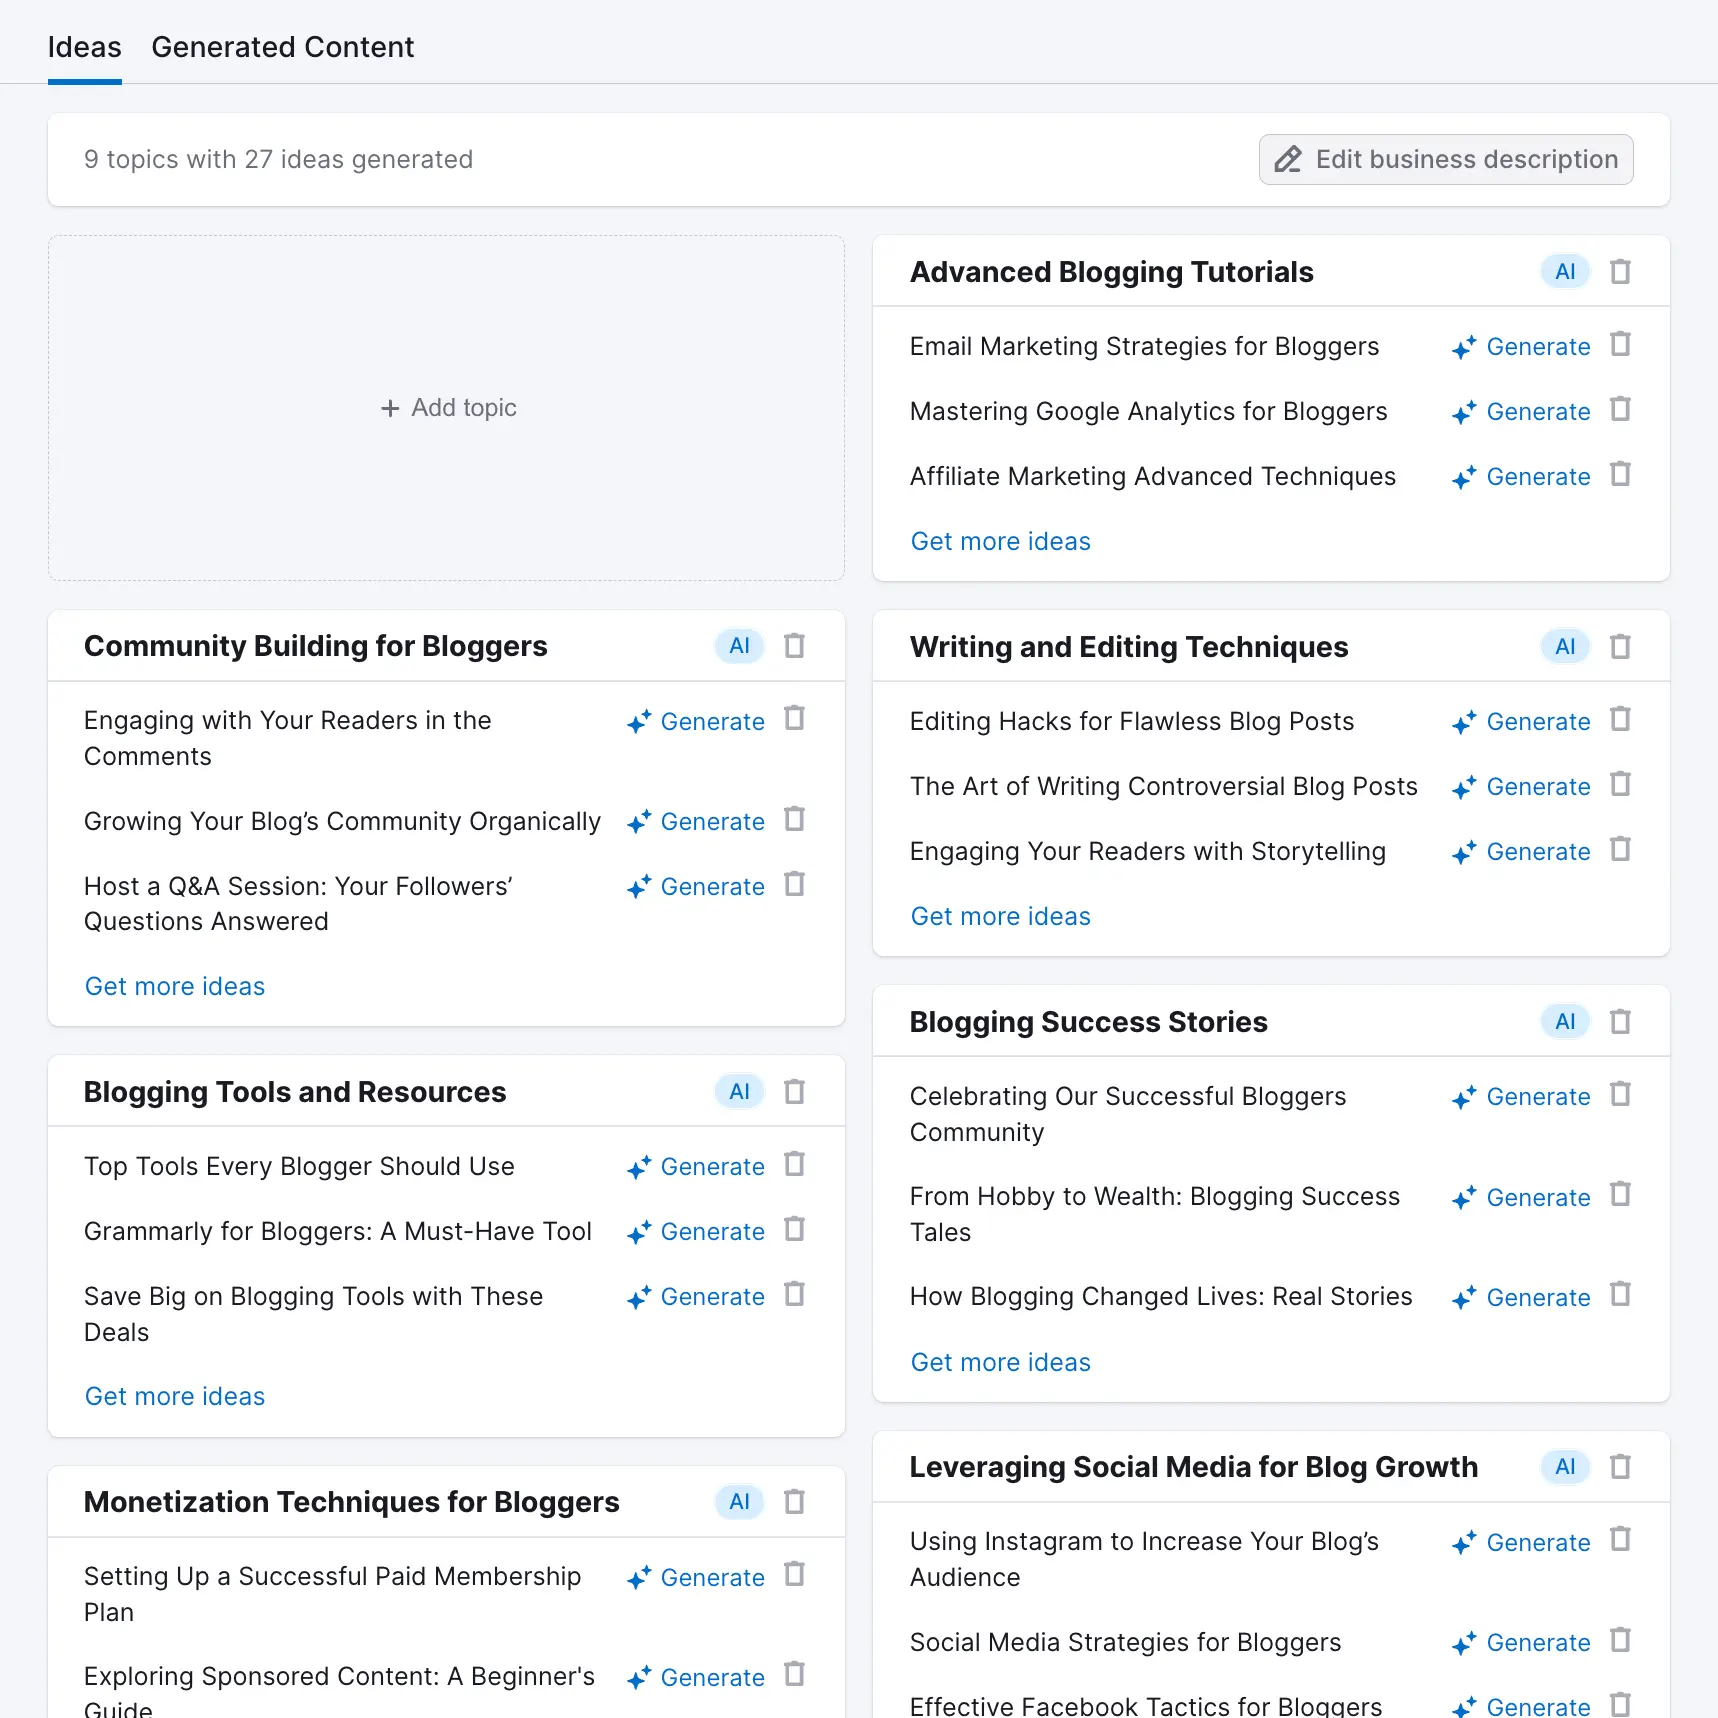Screen dimensions: 1718x1718
Task: Click the AI badge on Writing and Editing Techniques
Action: point(1564,646)
